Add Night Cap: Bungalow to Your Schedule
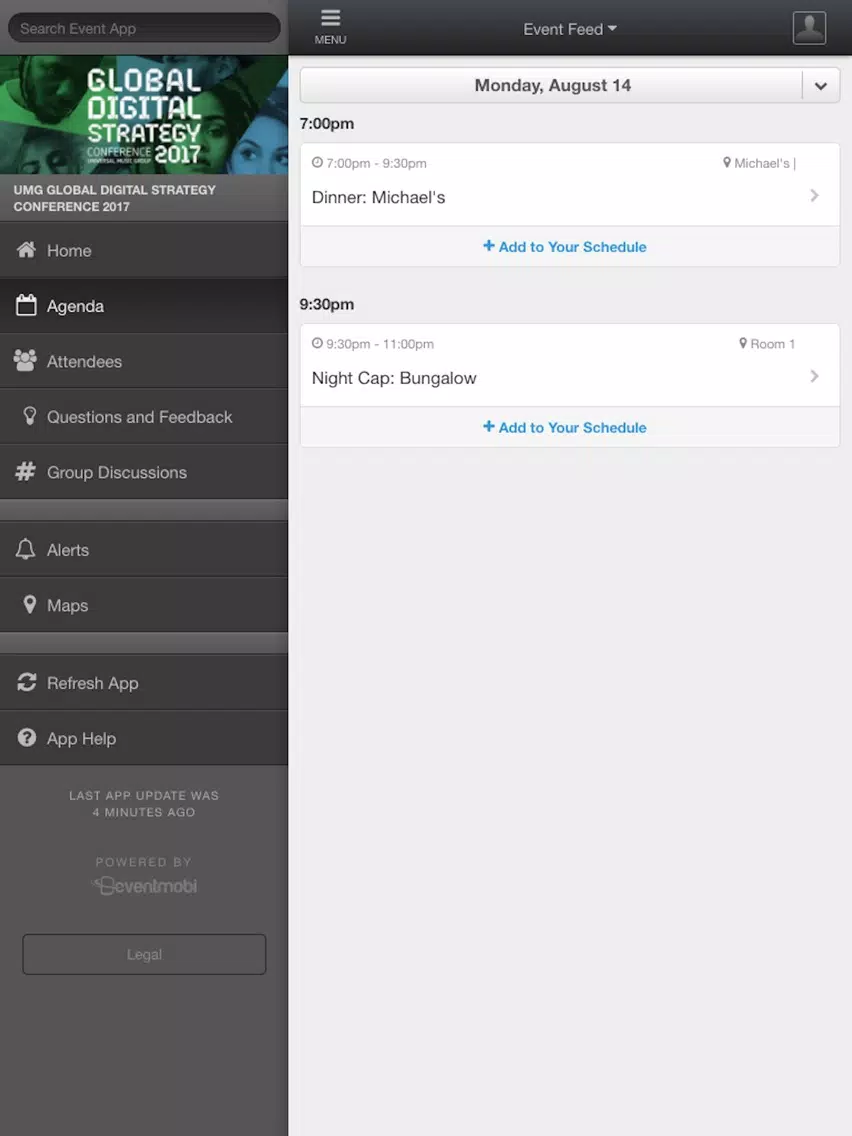 coord(570,427)
